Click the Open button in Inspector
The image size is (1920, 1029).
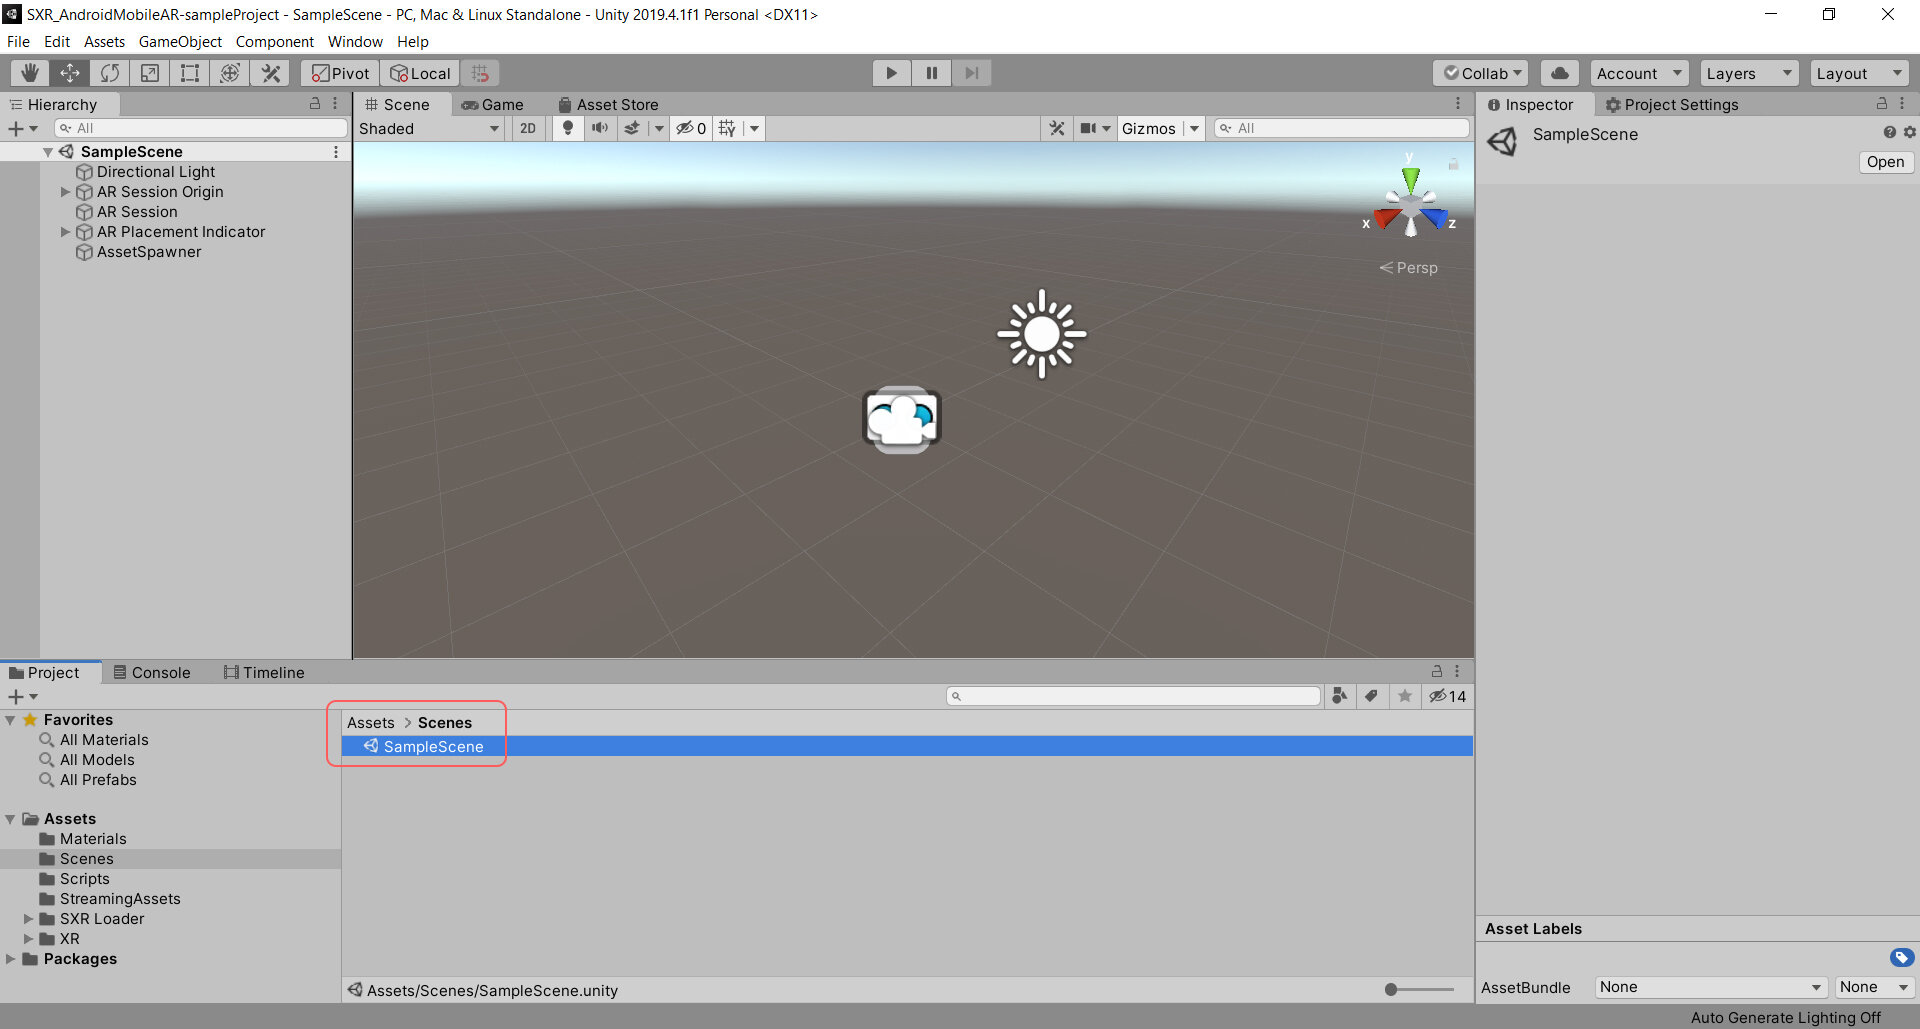tap(1885, 162)
